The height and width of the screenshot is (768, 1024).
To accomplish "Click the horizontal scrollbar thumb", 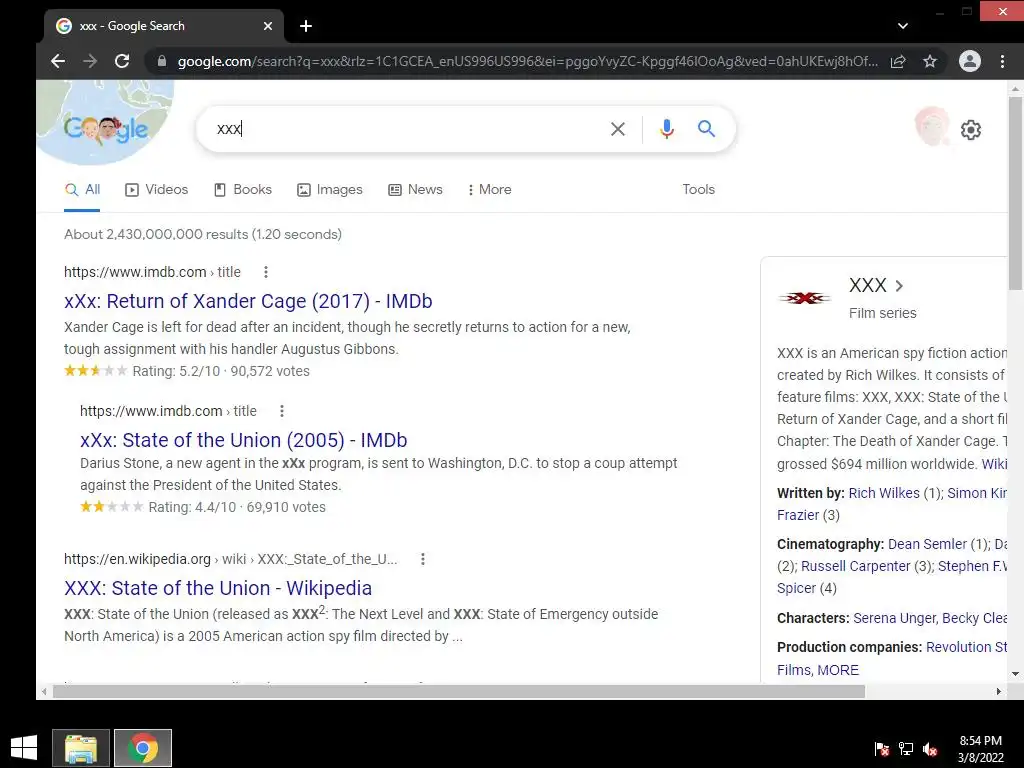I will tap(458, 692).
